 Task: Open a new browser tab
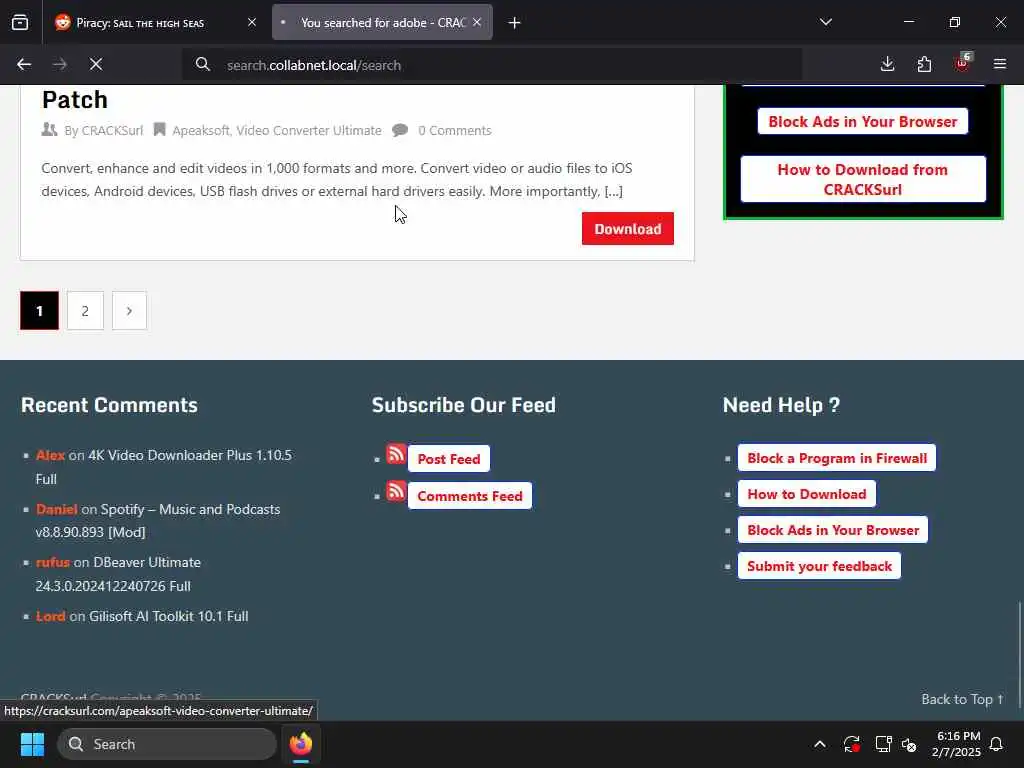[x=515, y=23]
